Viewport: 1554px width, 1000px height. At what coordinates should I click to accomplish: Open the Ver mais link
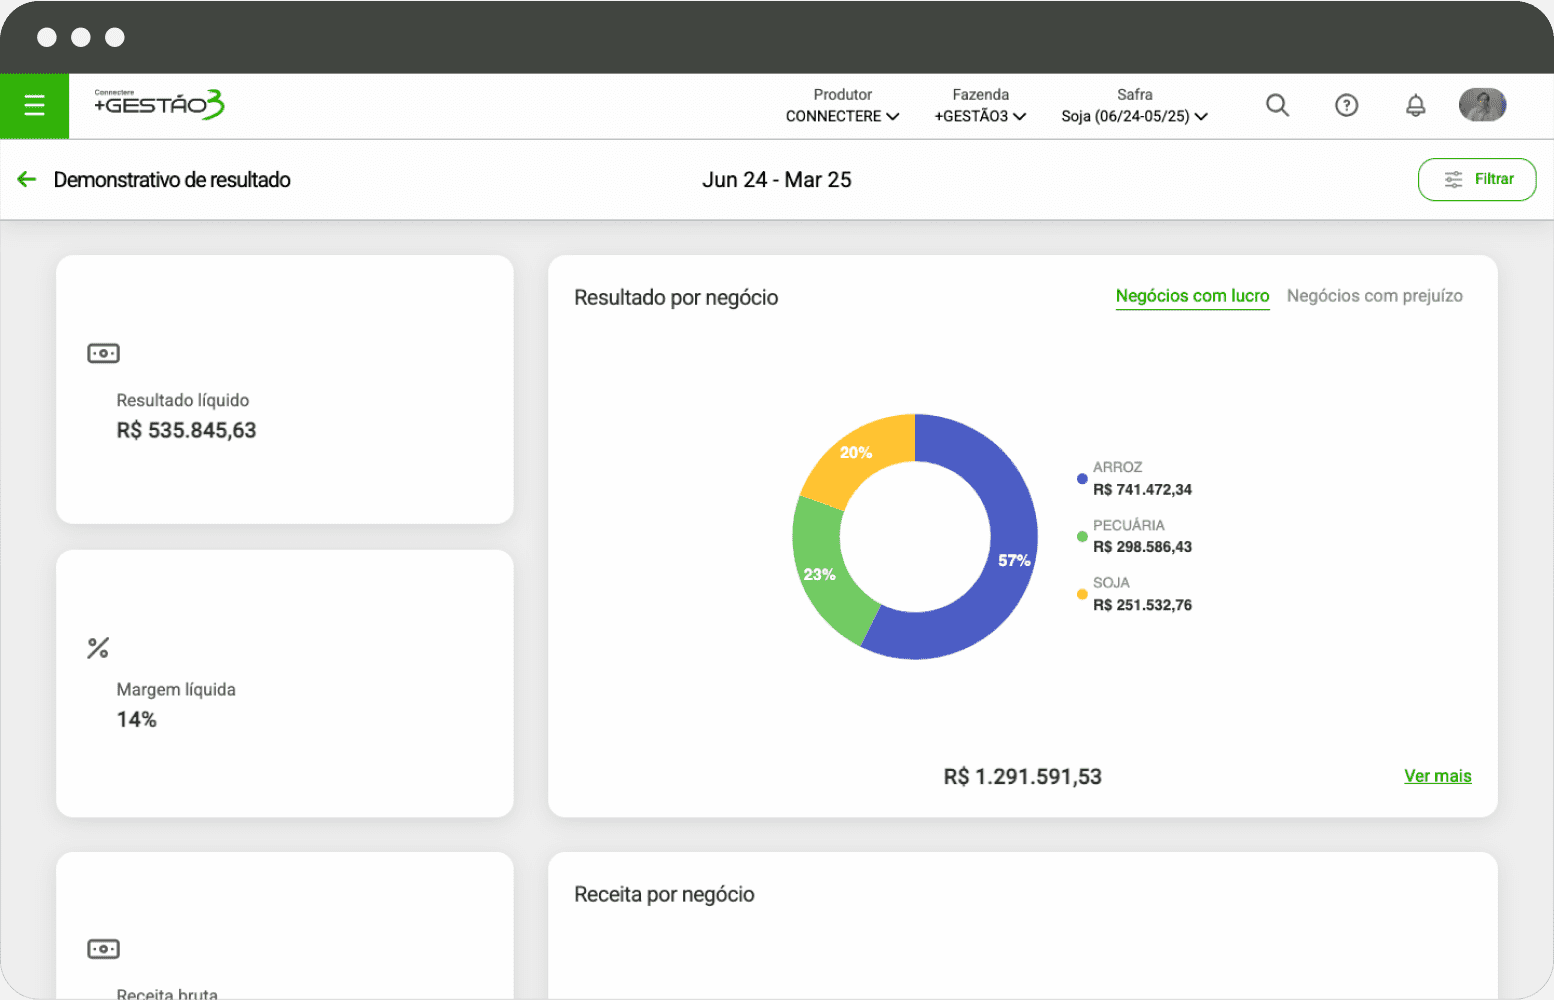click(x=1437, y=776)
